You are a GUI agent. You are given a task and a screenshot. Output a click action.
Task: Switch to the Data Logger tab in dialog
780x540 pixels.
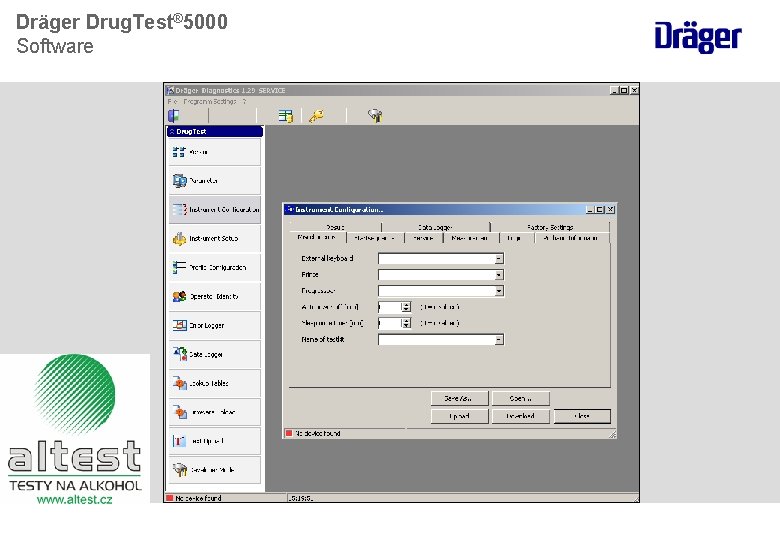(x=435, y=227)
